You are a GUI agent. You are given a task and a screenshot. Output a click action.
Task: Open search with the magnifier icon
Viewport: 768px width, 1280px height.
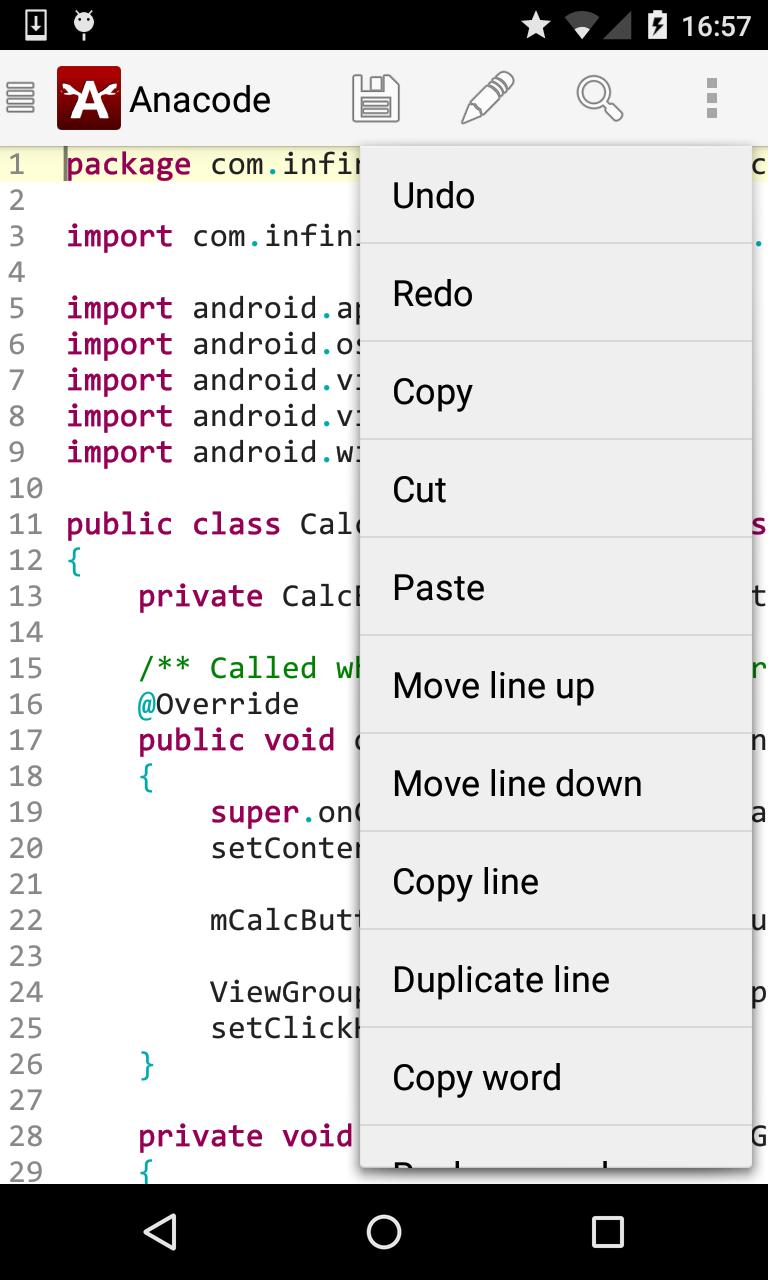point(599,98)
